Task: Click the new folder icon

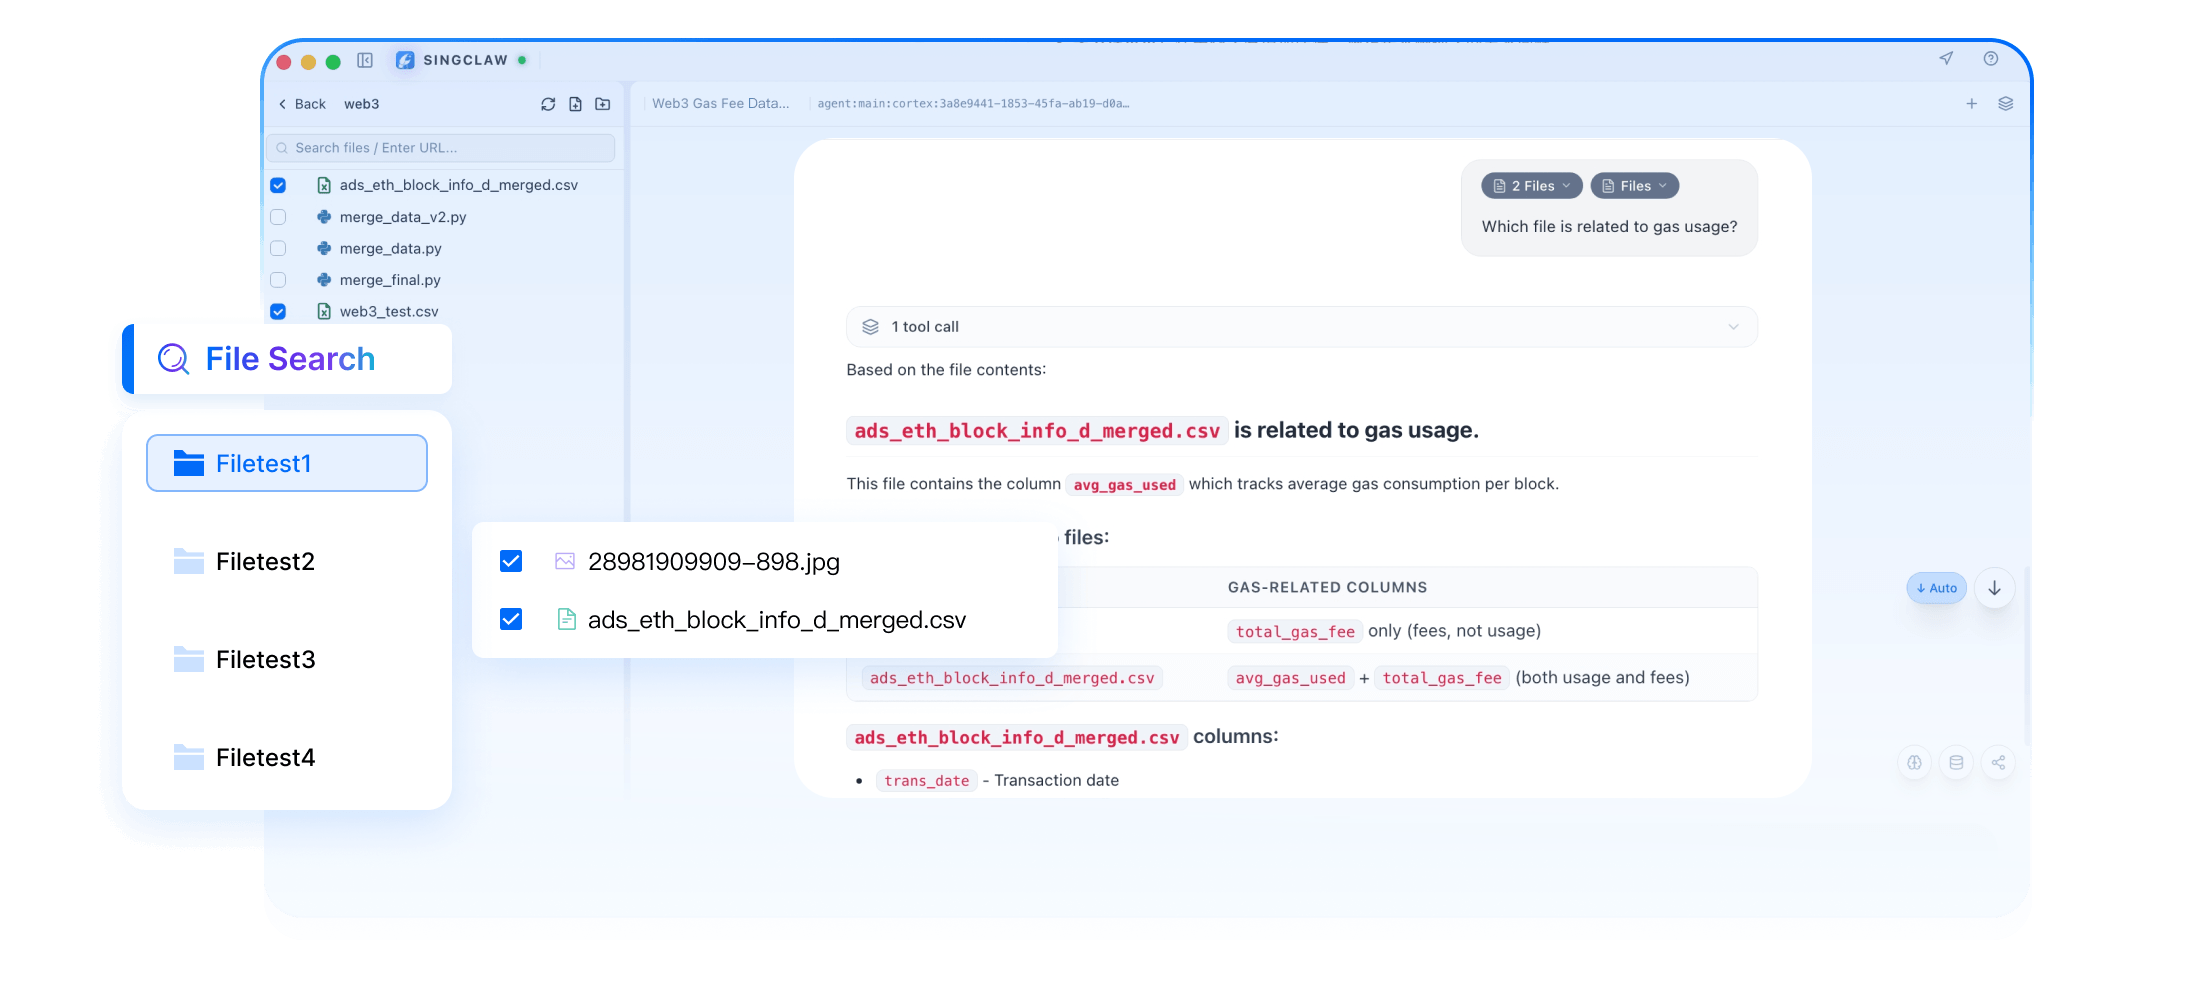Action: point(603,104)
